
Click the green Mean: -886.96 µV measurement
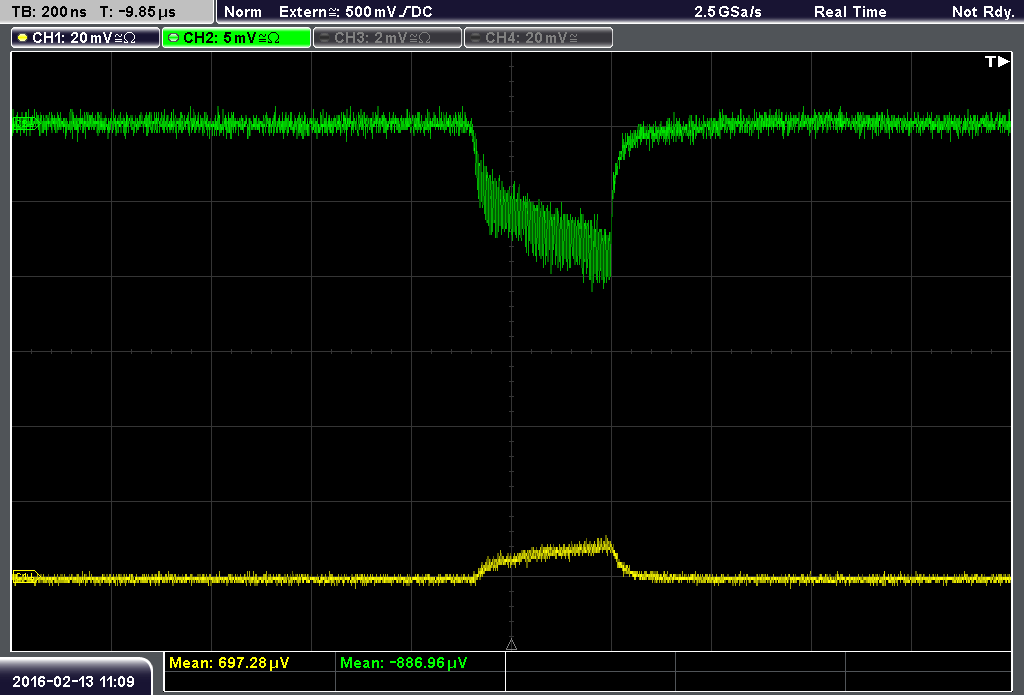(404, 663)
